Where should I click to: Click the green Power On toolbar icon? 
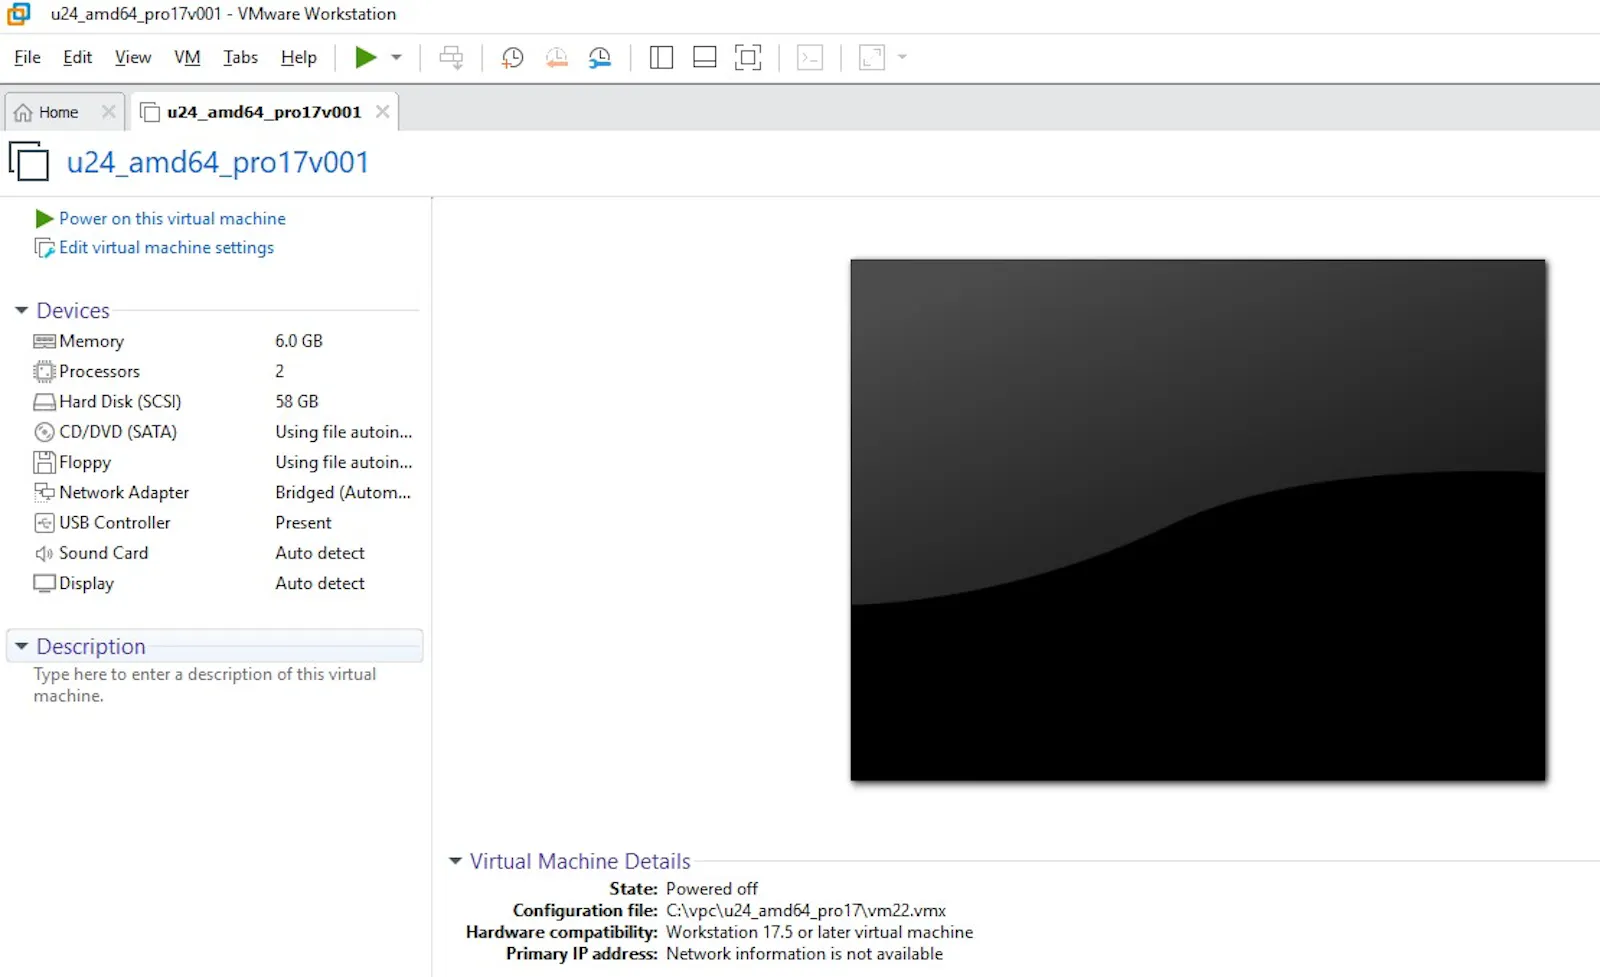(x=366, y=58)
